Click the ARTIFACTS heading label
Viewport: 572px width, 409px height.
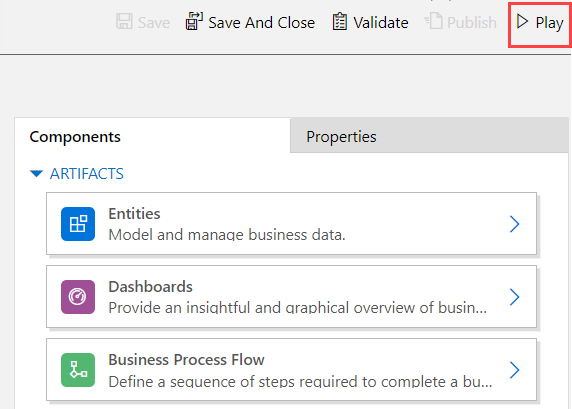[87, 174]
